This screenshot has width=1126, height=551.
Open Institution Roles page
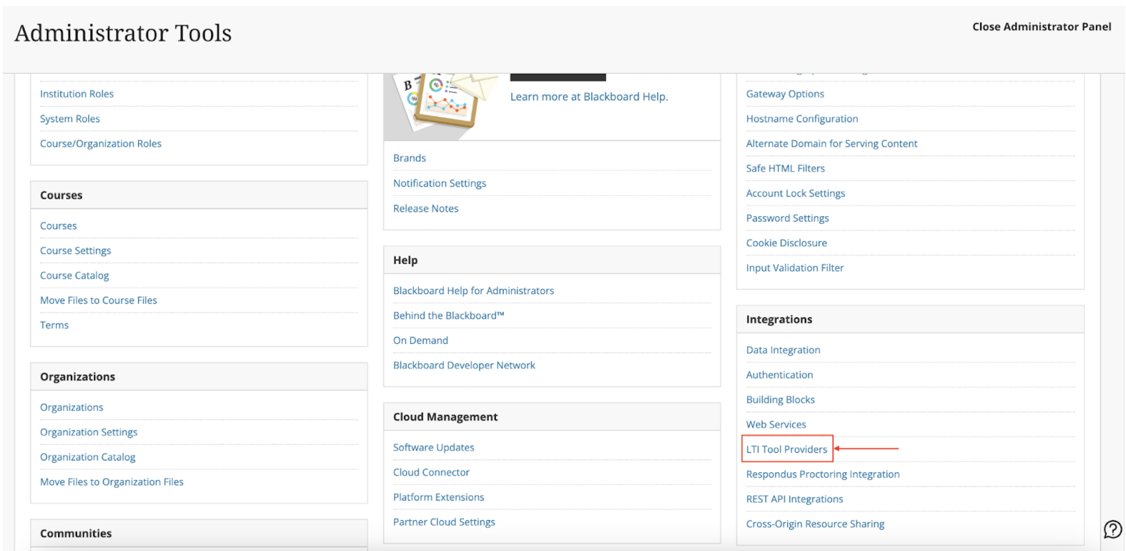pos(77,94)
